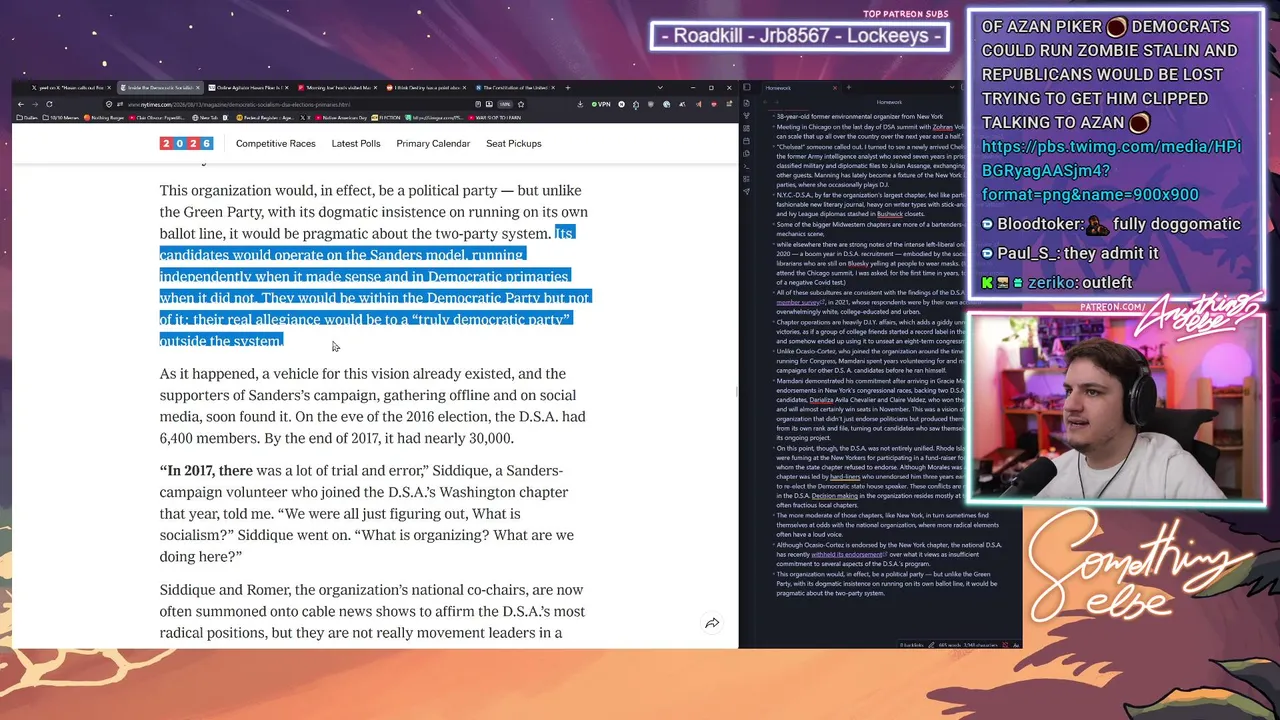Open the 'withheld its endorsement' link in Obsidian
Viewport: 1280px width, 720px height.
tap(847, 554)
